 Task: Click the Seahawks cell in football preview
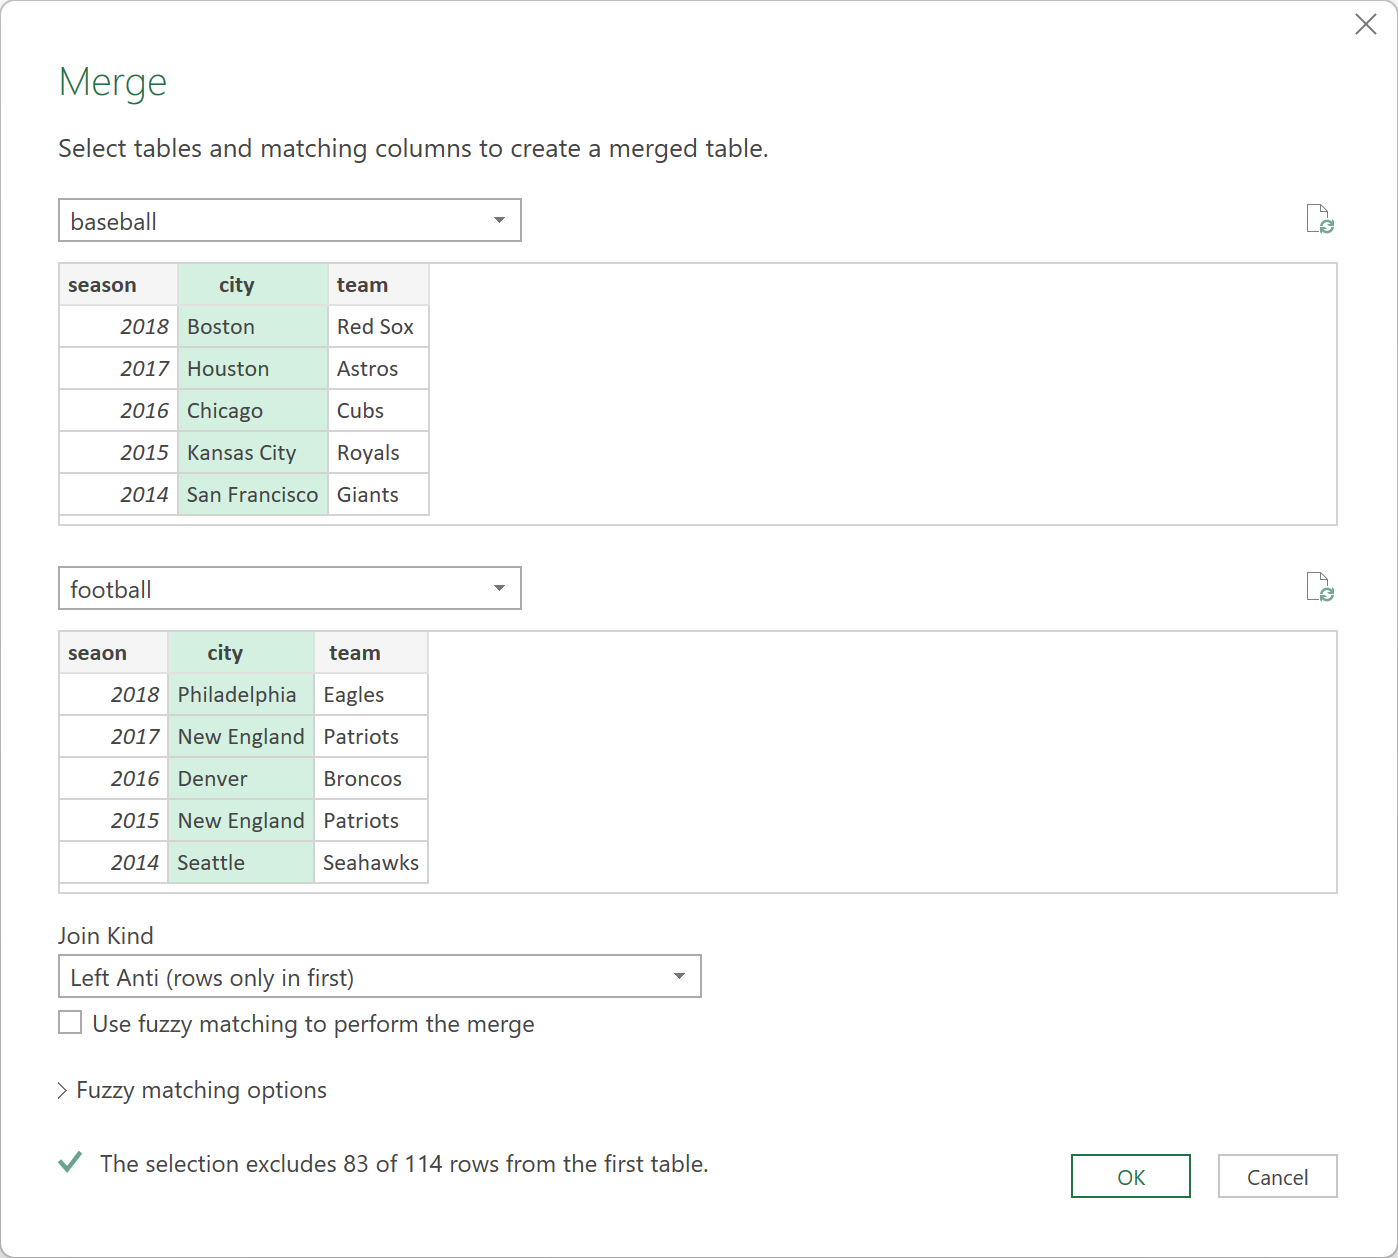[370, 863]
